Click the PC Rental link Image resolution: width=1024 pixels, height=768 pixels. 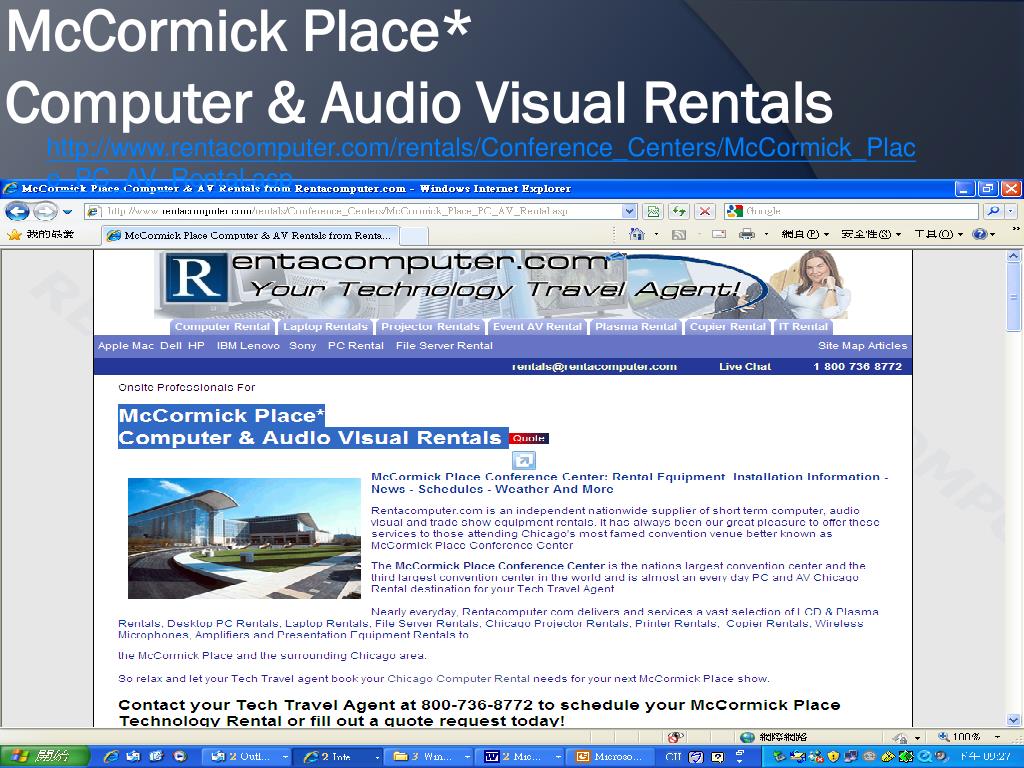(355, 345)
